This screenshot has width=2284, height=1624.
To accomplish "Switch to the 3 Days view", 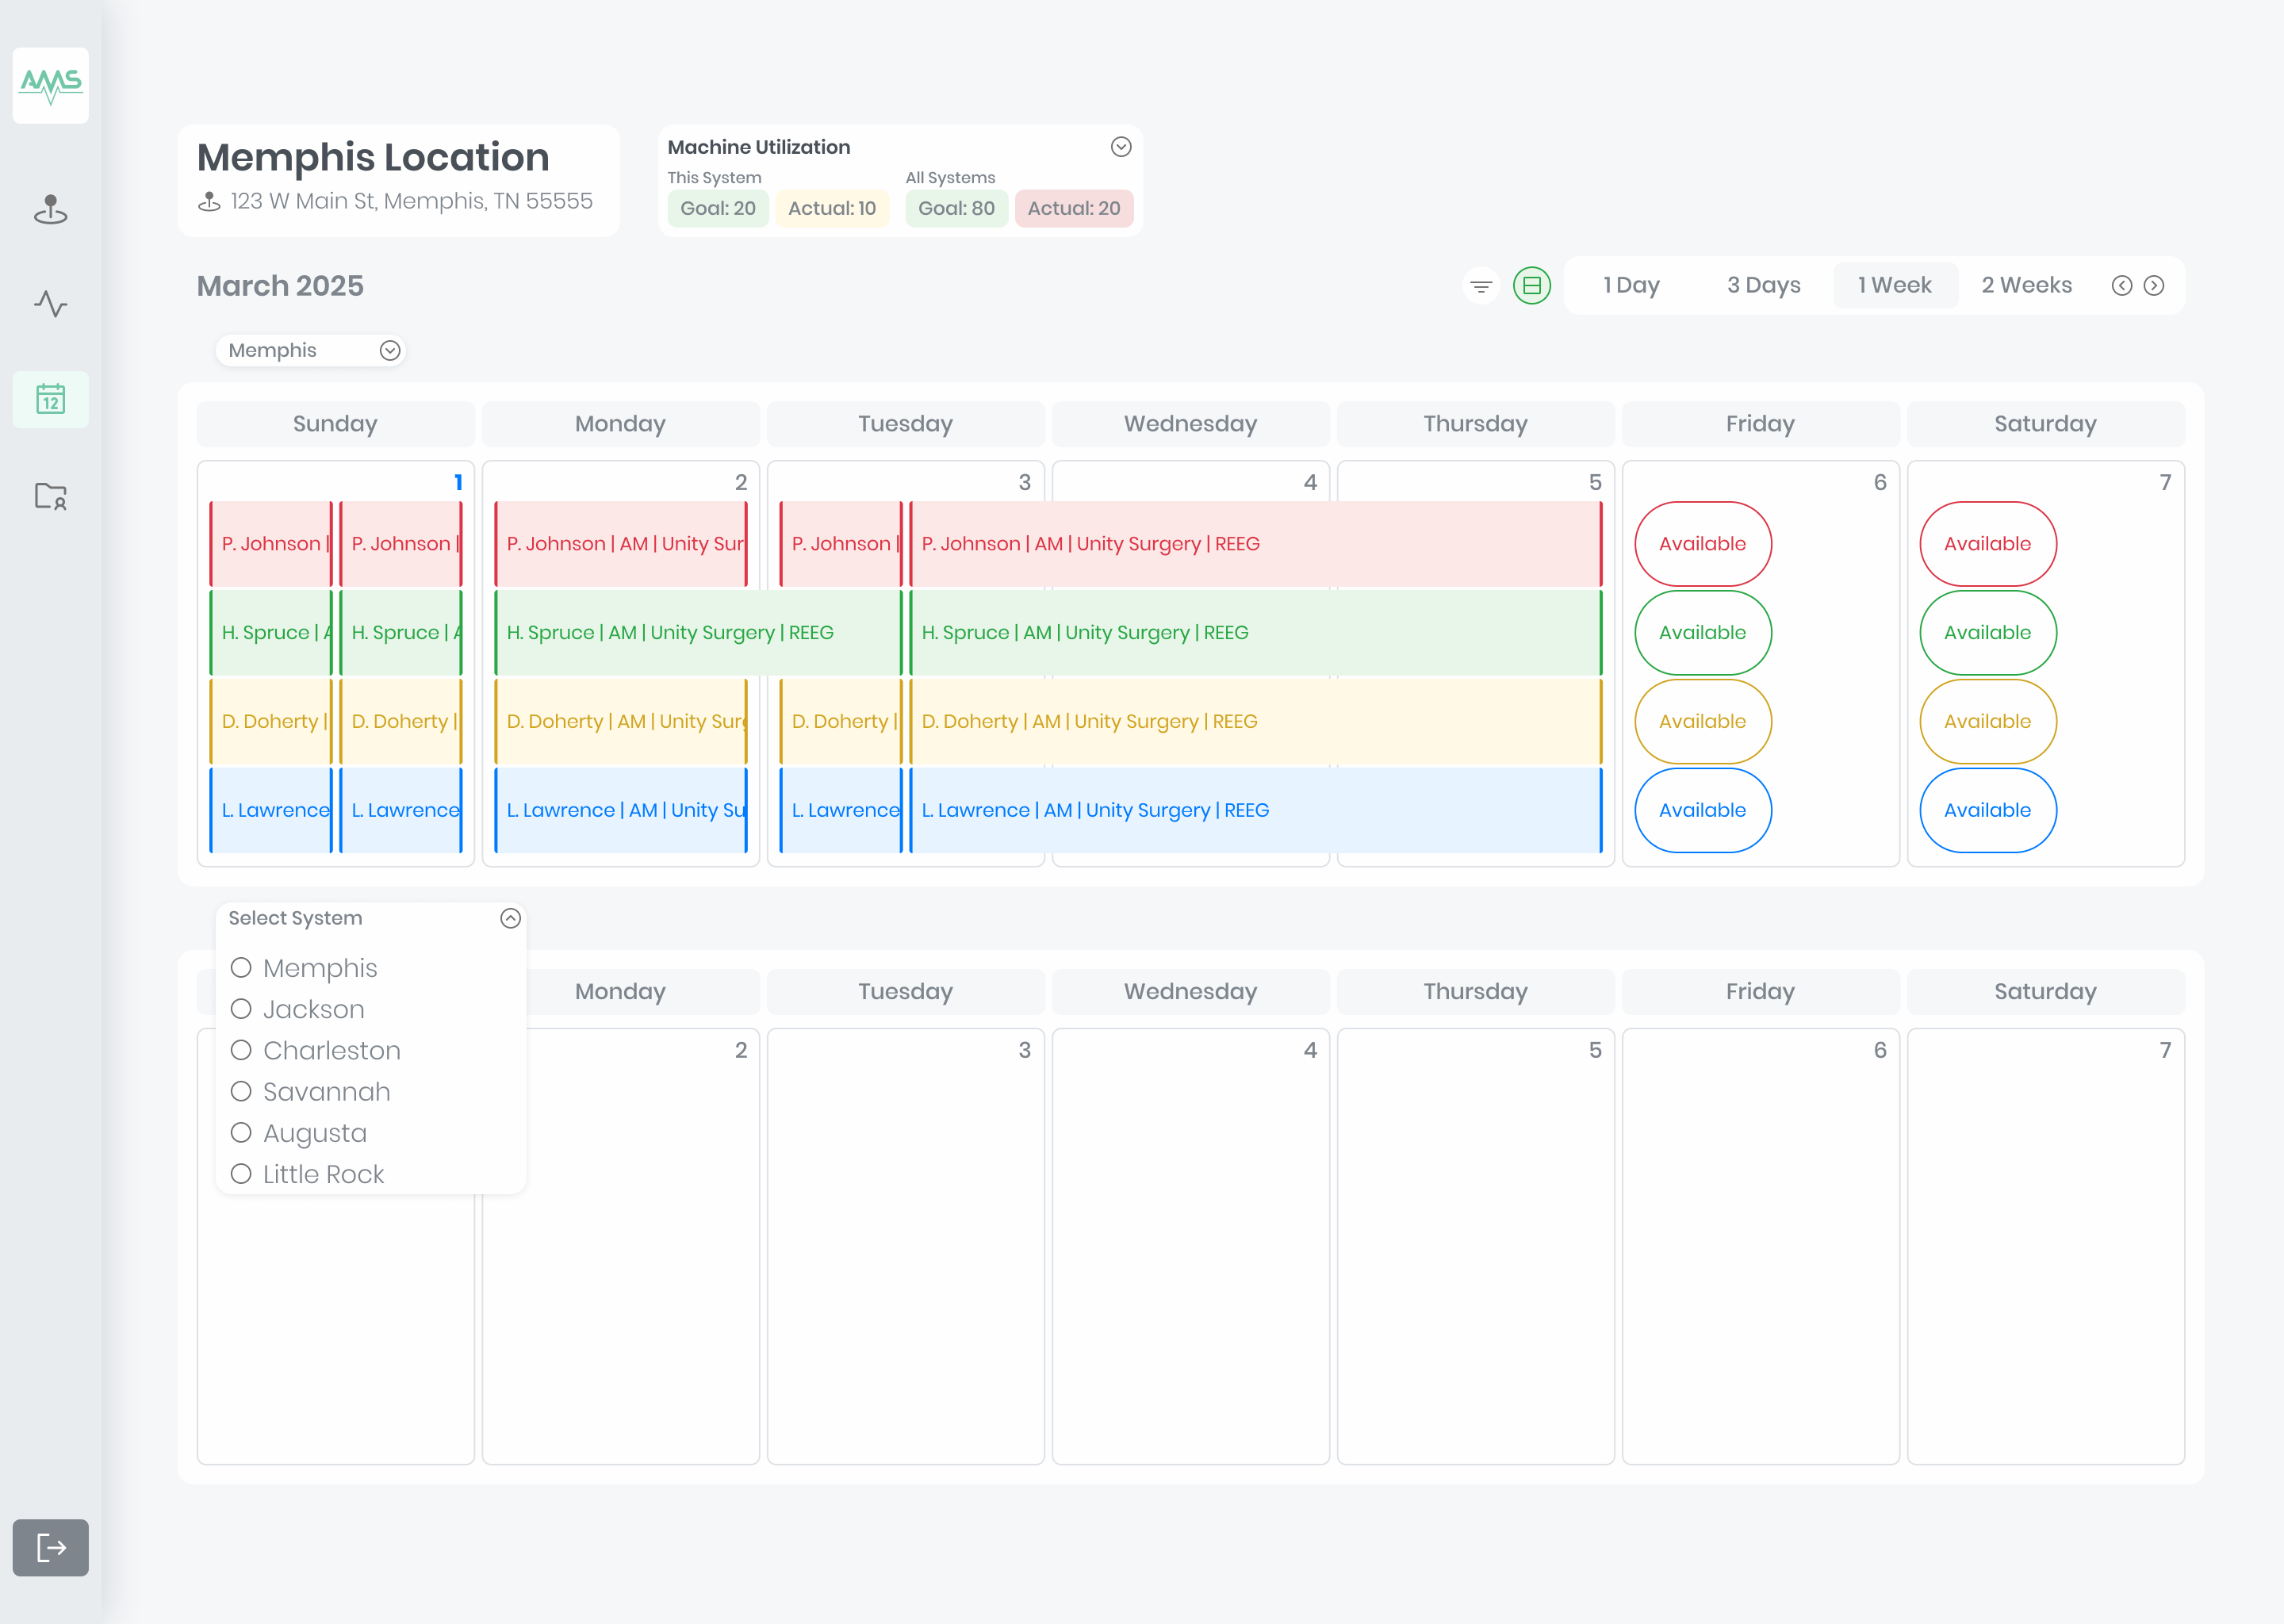I will coord(1763,286).
